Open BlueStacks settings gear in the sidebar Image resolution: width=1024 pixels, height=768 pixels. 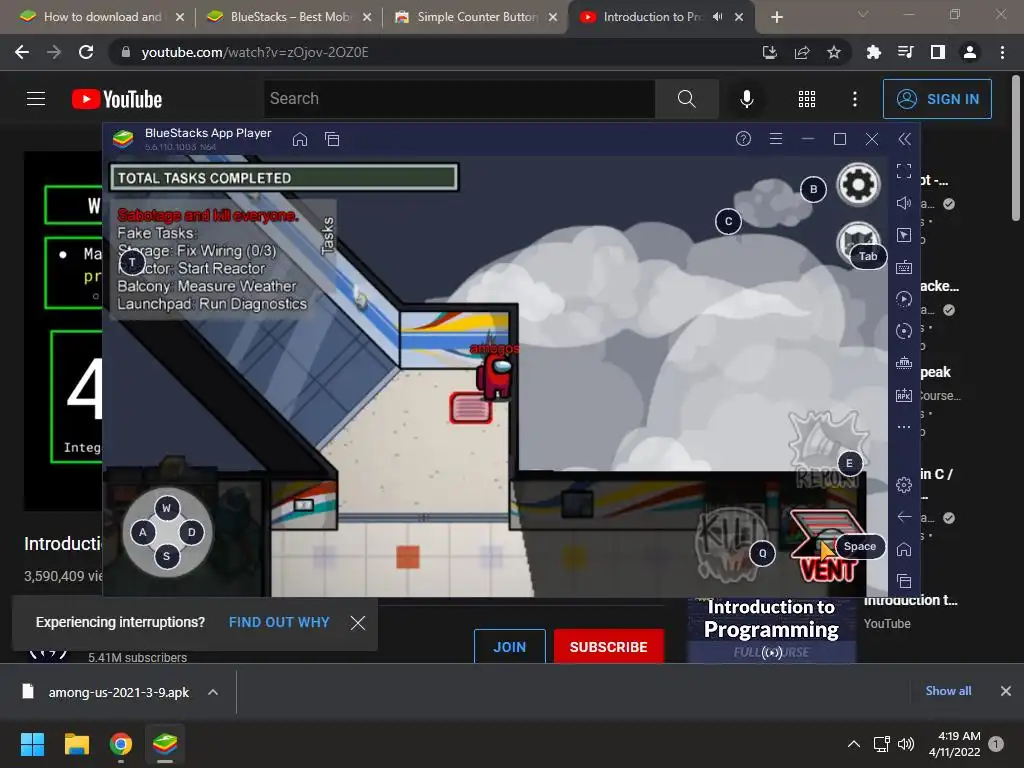coord(904,485)
